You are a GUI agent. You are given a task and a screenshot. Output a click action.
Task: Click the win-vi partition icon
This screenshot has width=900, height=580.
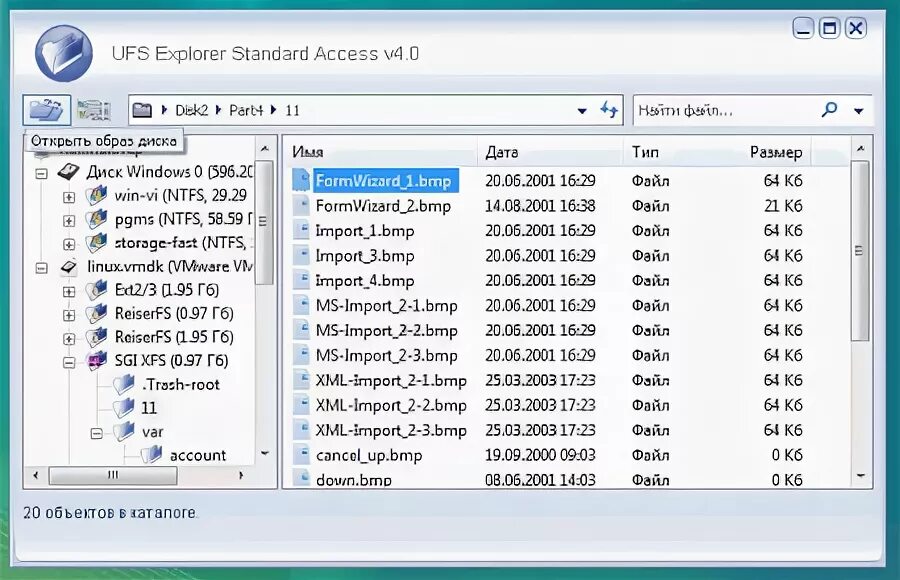[96, 195]
